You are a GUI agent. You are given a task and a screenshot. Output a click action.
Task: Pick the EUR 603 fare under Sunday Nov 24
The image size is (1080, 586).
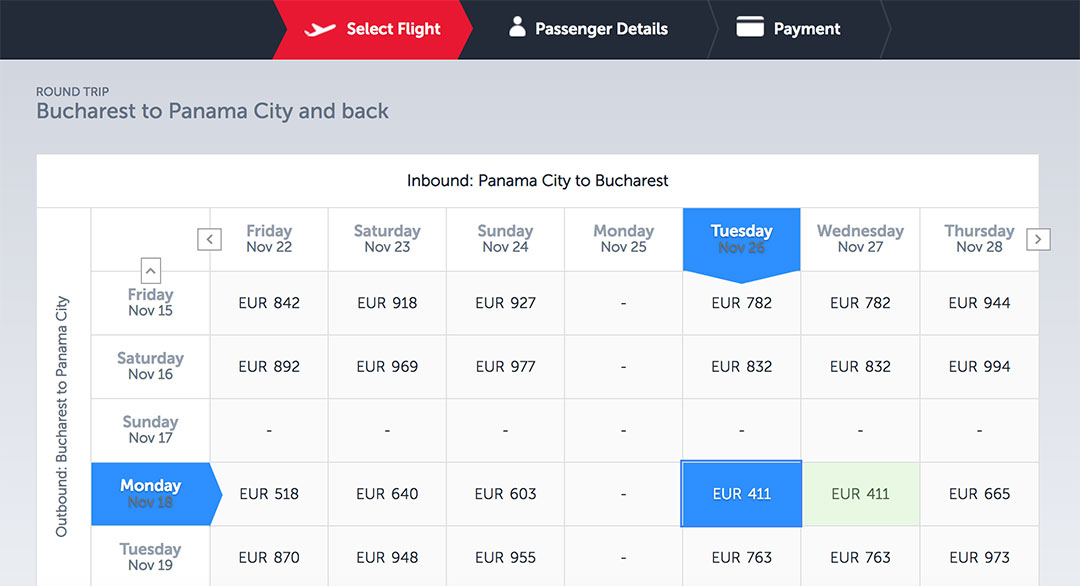504,493
